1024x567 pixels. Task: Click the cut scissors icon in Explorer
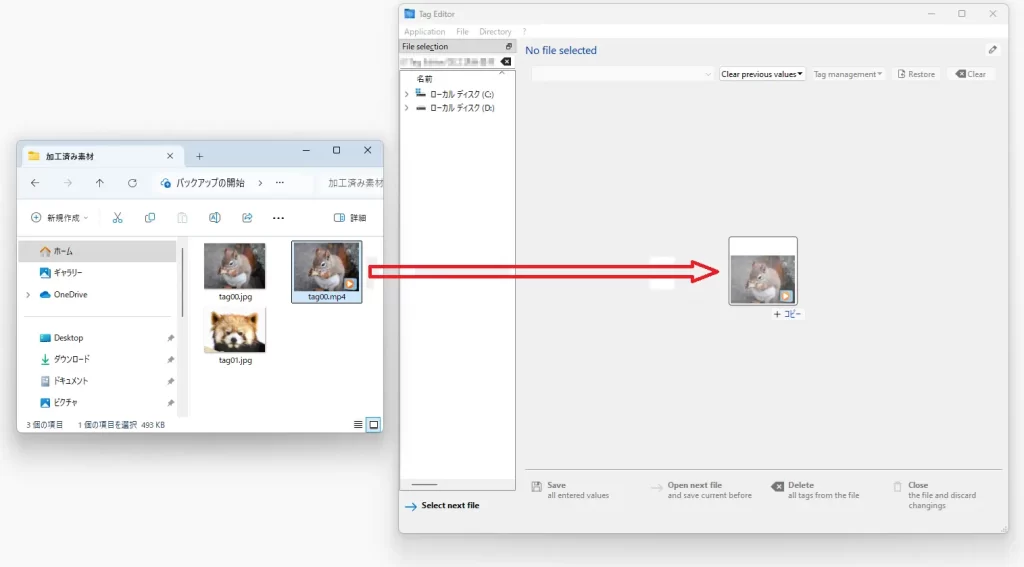(x=117, y=218)
